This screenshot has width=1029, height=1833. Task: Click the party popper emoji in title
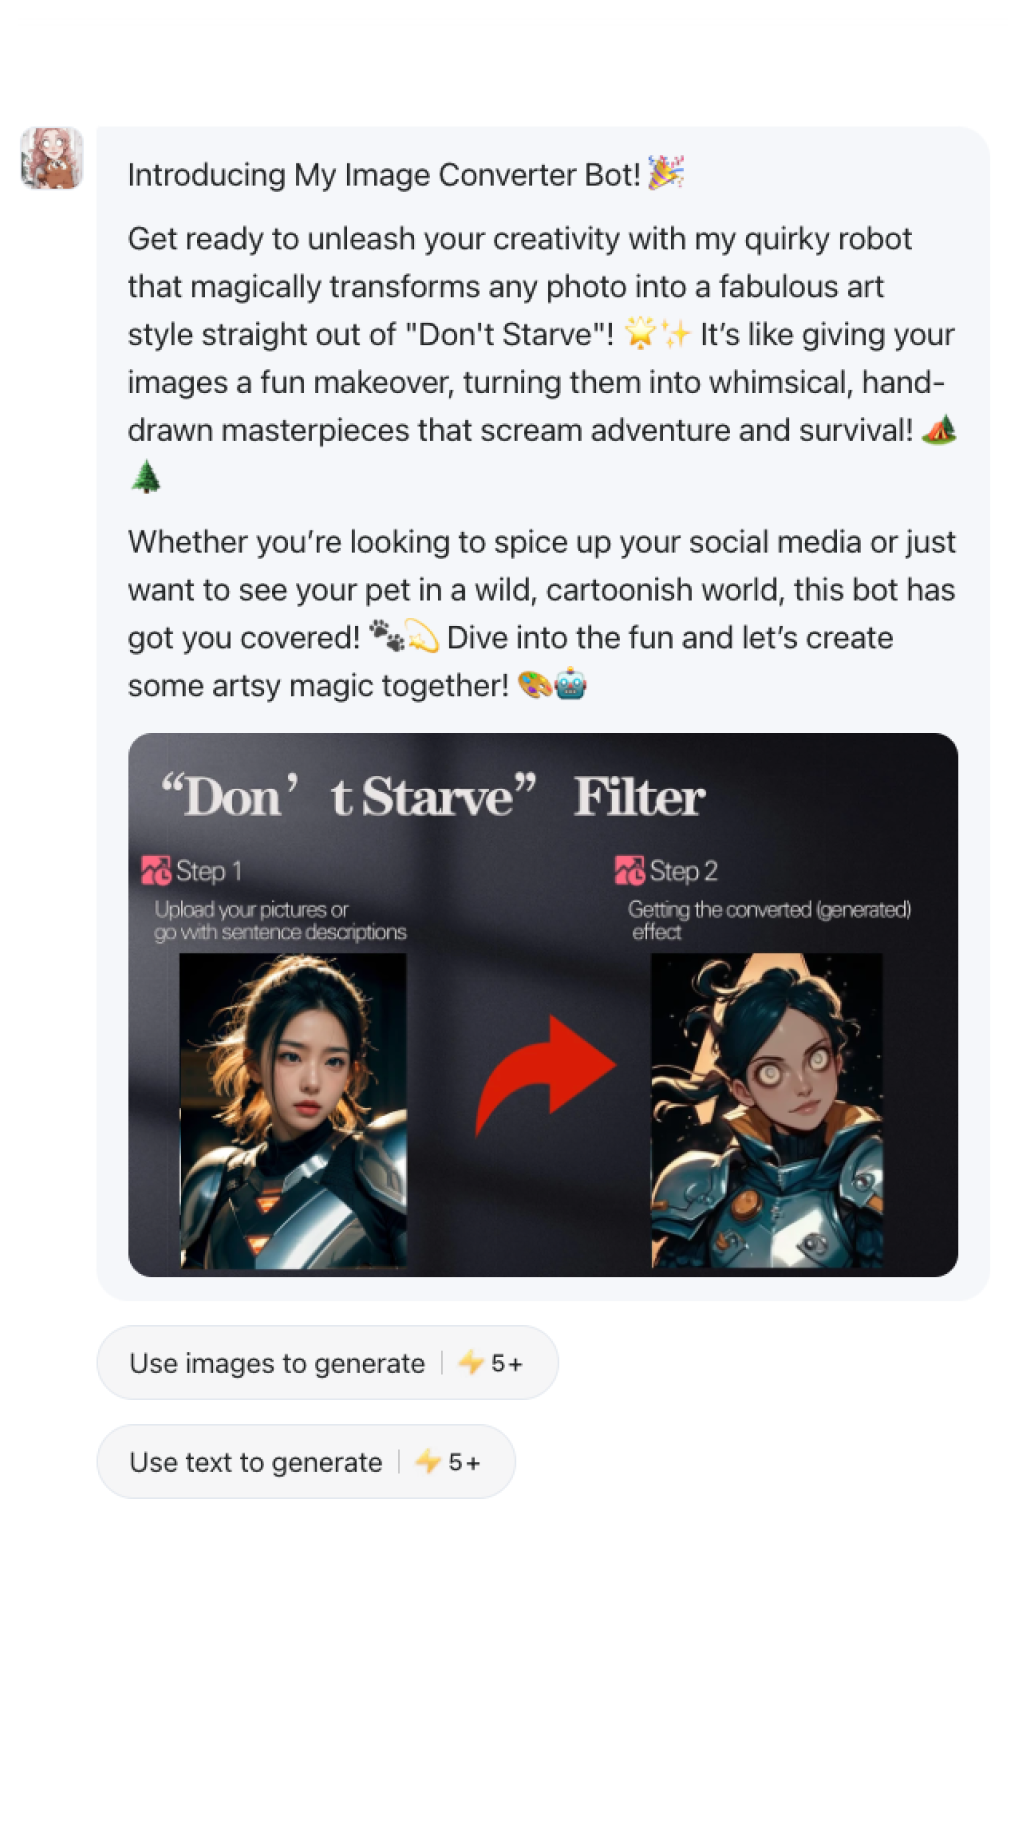(666, 173)
